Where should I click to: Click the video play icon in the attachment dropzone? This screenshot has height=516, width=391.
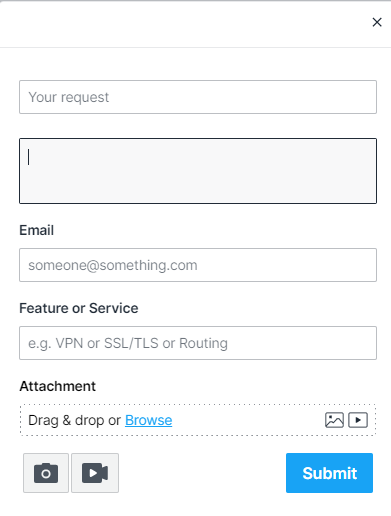(358, 420)
